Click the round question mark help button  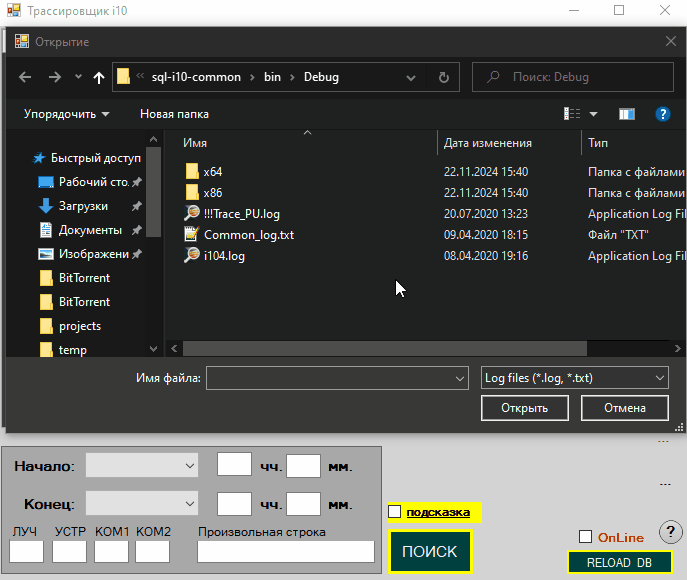coord(670,532)
